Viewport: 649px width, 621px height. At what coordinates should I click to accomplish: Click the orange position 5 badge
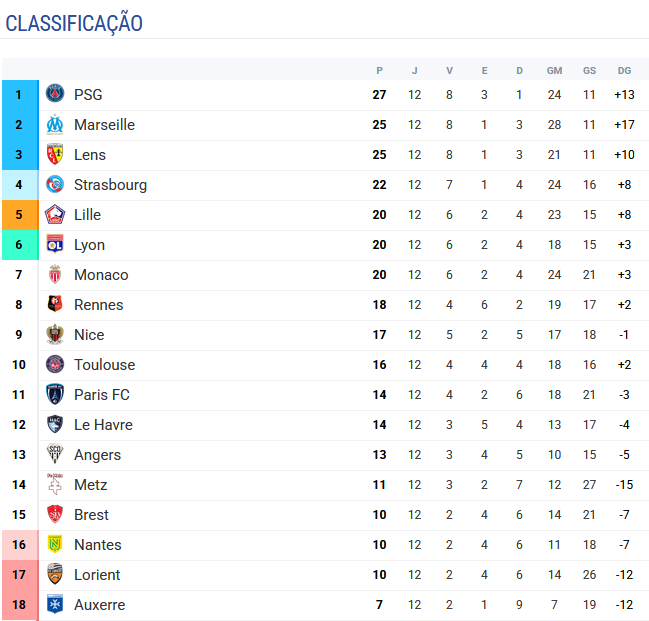19,215
